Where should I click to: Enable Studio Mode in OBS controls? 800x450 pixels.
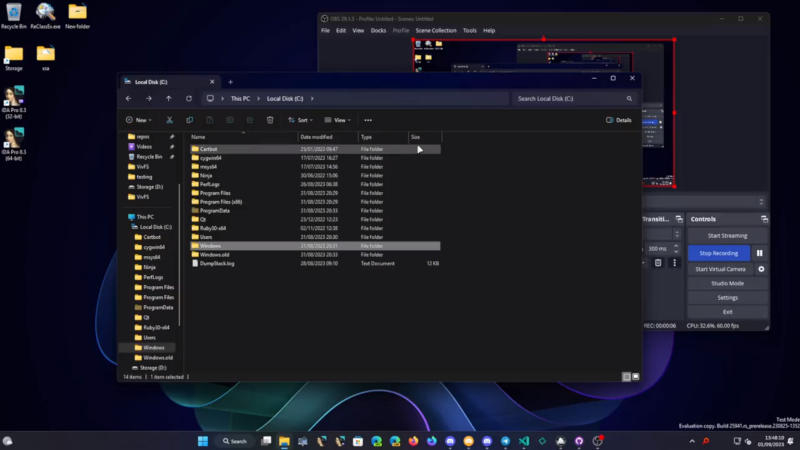coord(727,283)
